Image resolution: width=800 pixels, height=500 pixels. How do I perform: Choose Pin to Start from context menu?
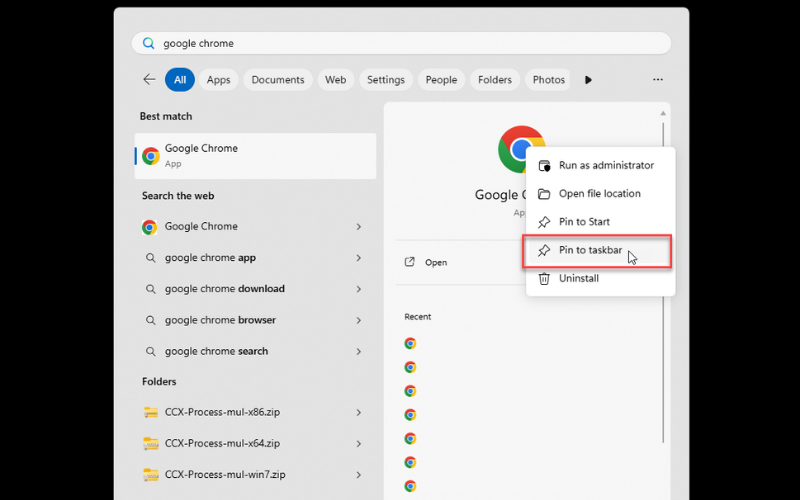601,222
